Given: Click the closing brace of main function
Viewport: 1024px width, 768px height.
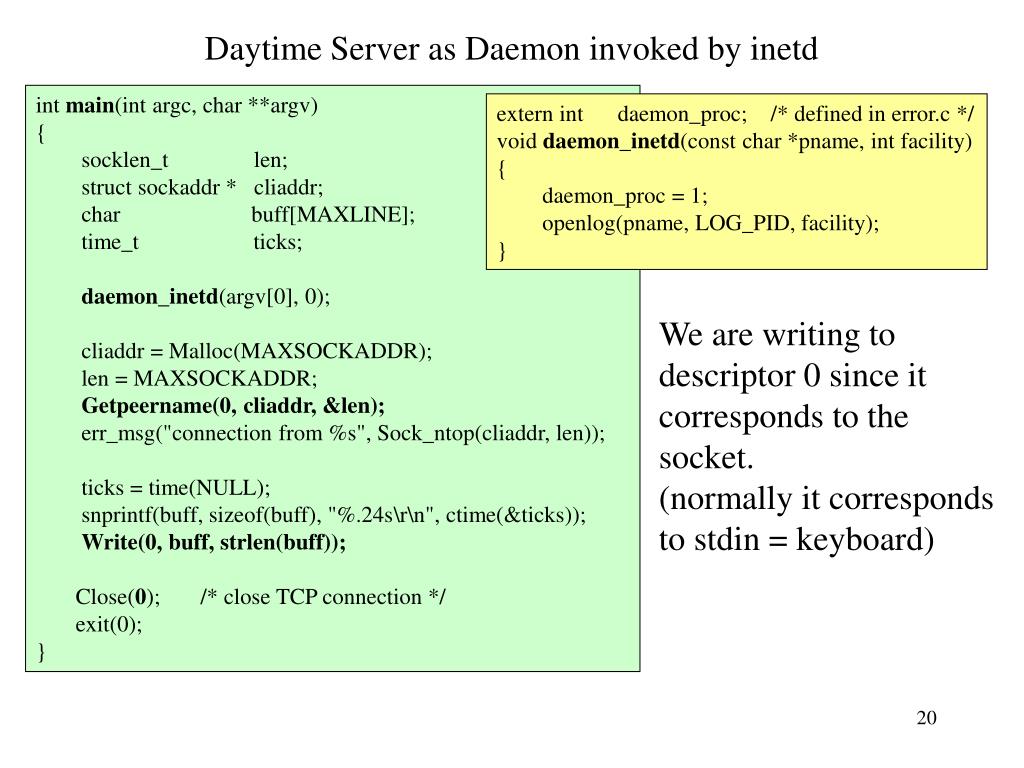Looking at the screenshot, I should pyautogui.click(x=41, y=652).
